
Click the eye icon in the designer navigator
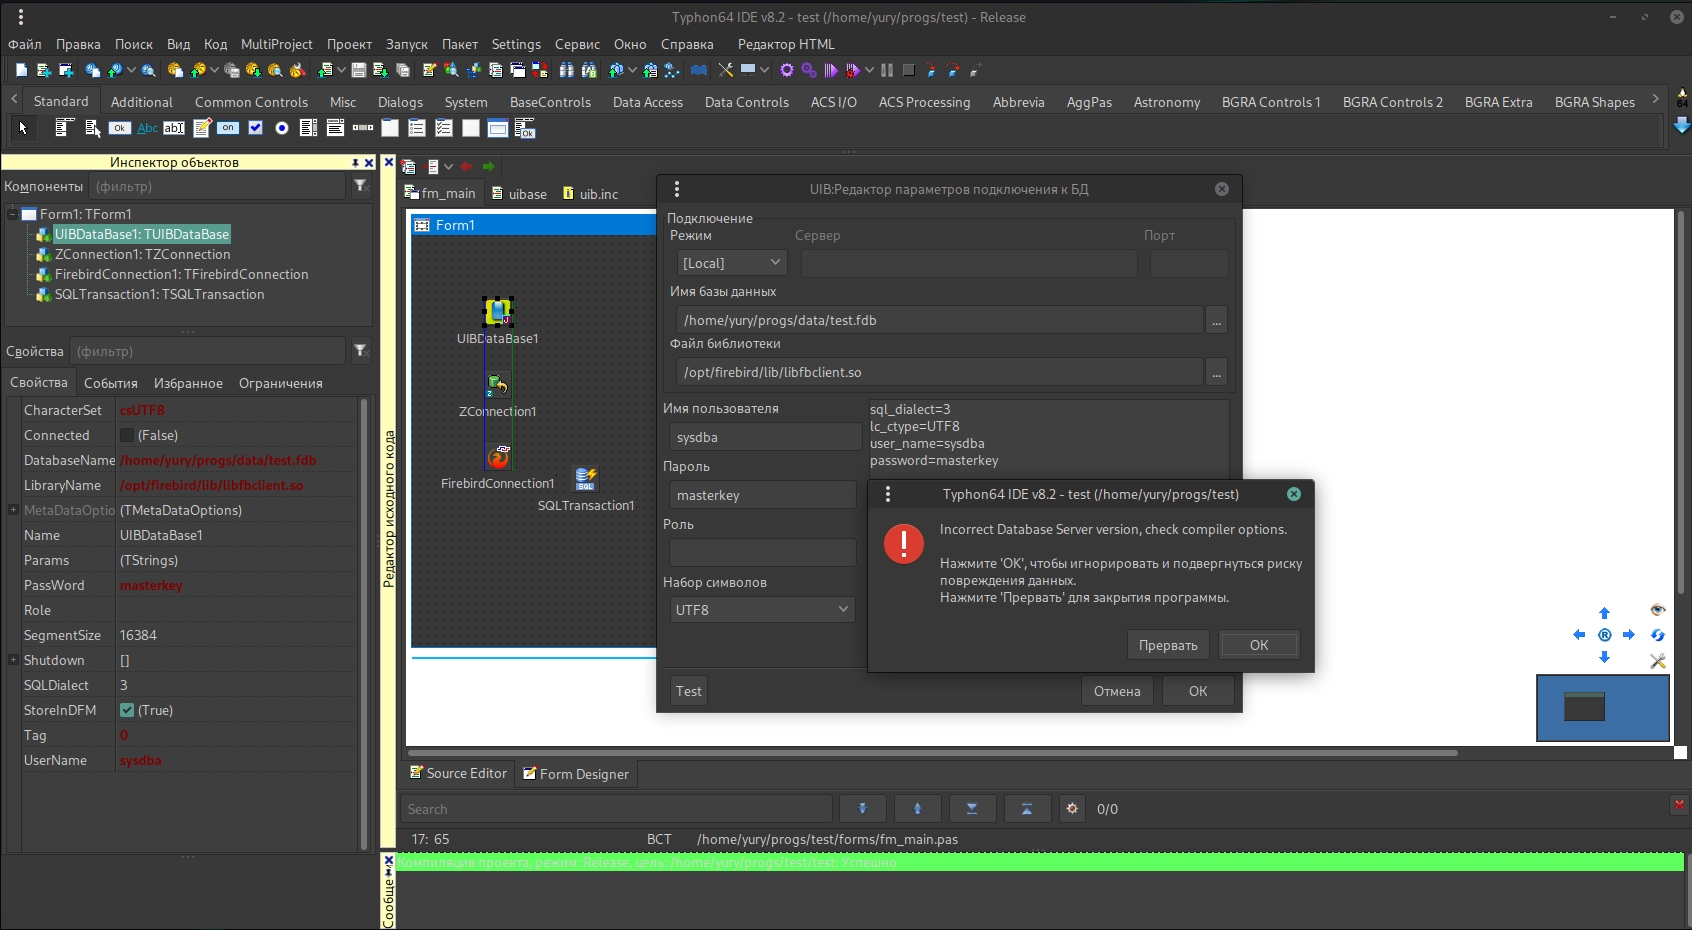(1657, 610)
